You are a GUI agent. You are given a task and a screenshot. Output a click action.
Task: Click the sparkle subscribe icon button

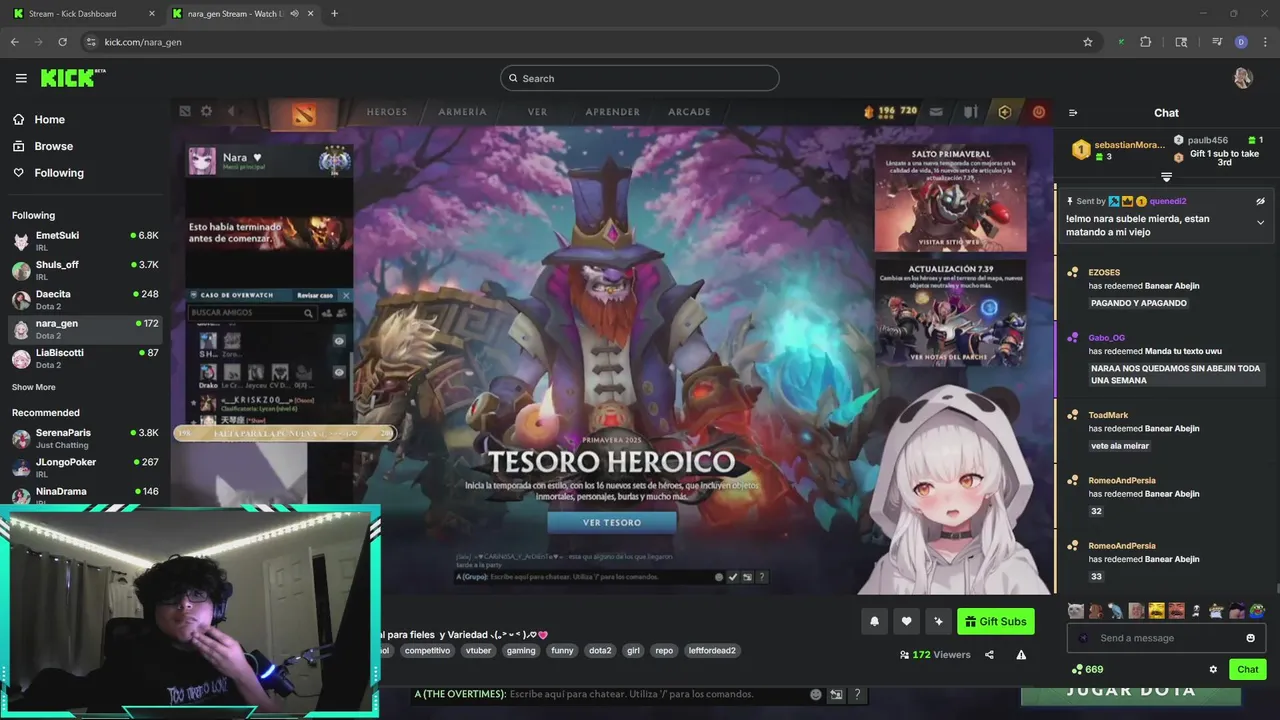point(938,621)
